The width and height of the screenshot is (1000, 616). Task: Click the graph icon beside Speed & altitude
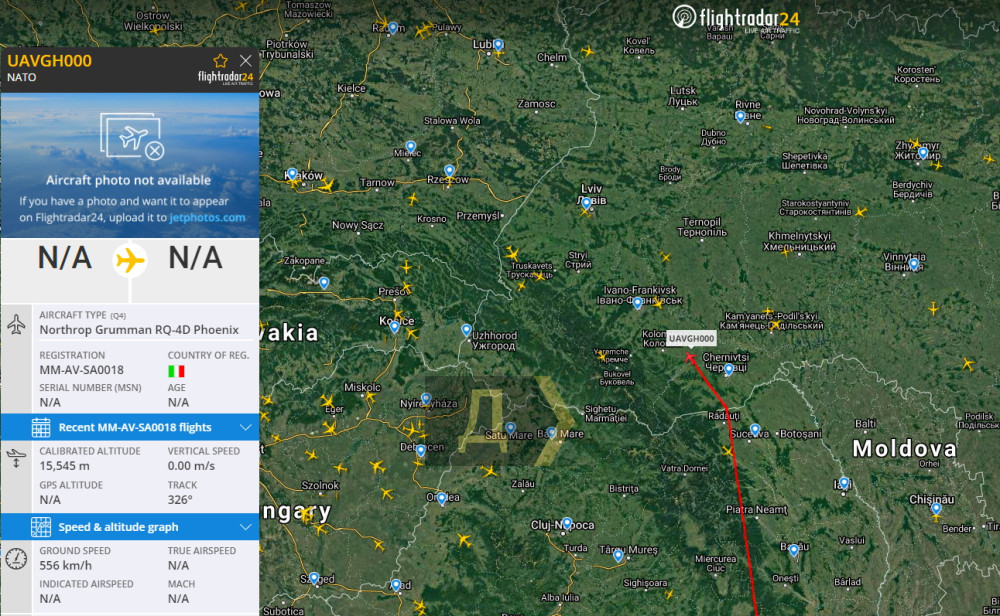click(x=41, y=527)
